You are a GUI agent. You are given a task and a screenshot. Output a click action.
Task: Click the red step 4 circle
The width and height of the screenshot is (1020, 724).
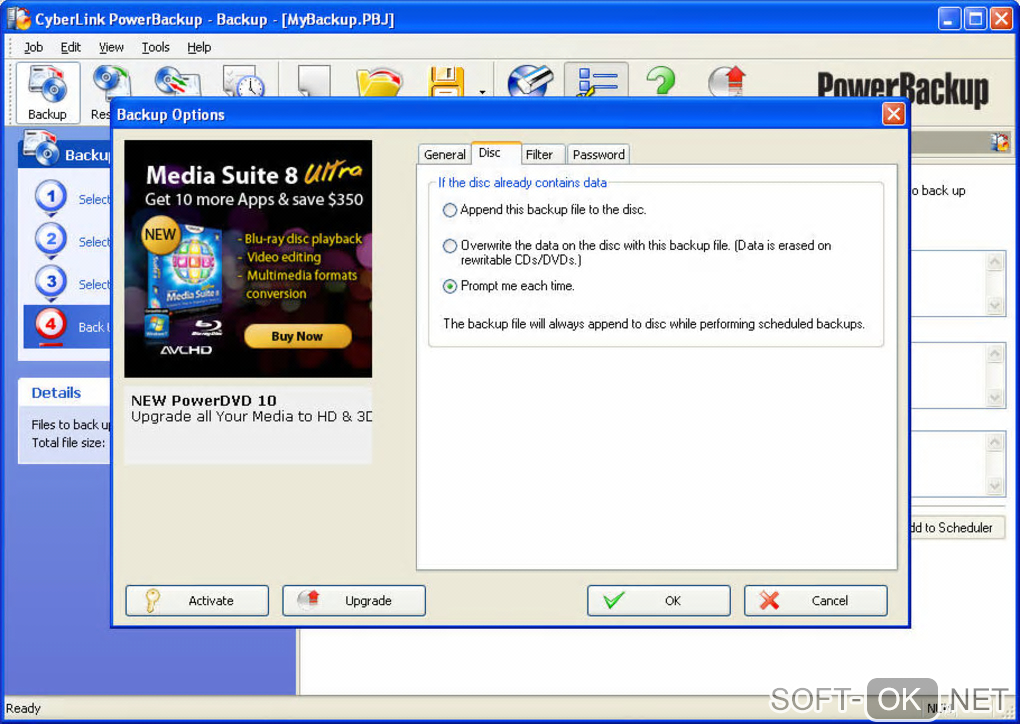[51, 324]
